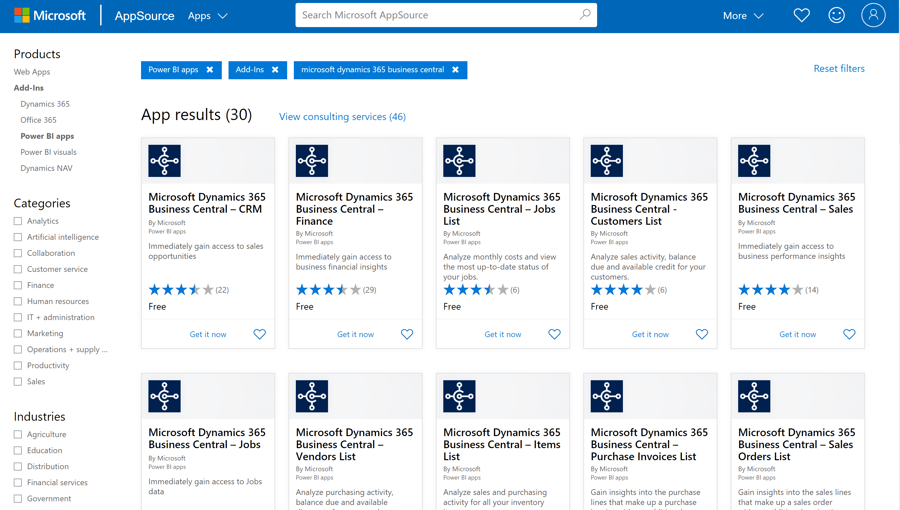Click the Purchase Invoices List app logo
Image resolution: width=900 pixels, height=510 pixels.
click(x=607, y=396)
